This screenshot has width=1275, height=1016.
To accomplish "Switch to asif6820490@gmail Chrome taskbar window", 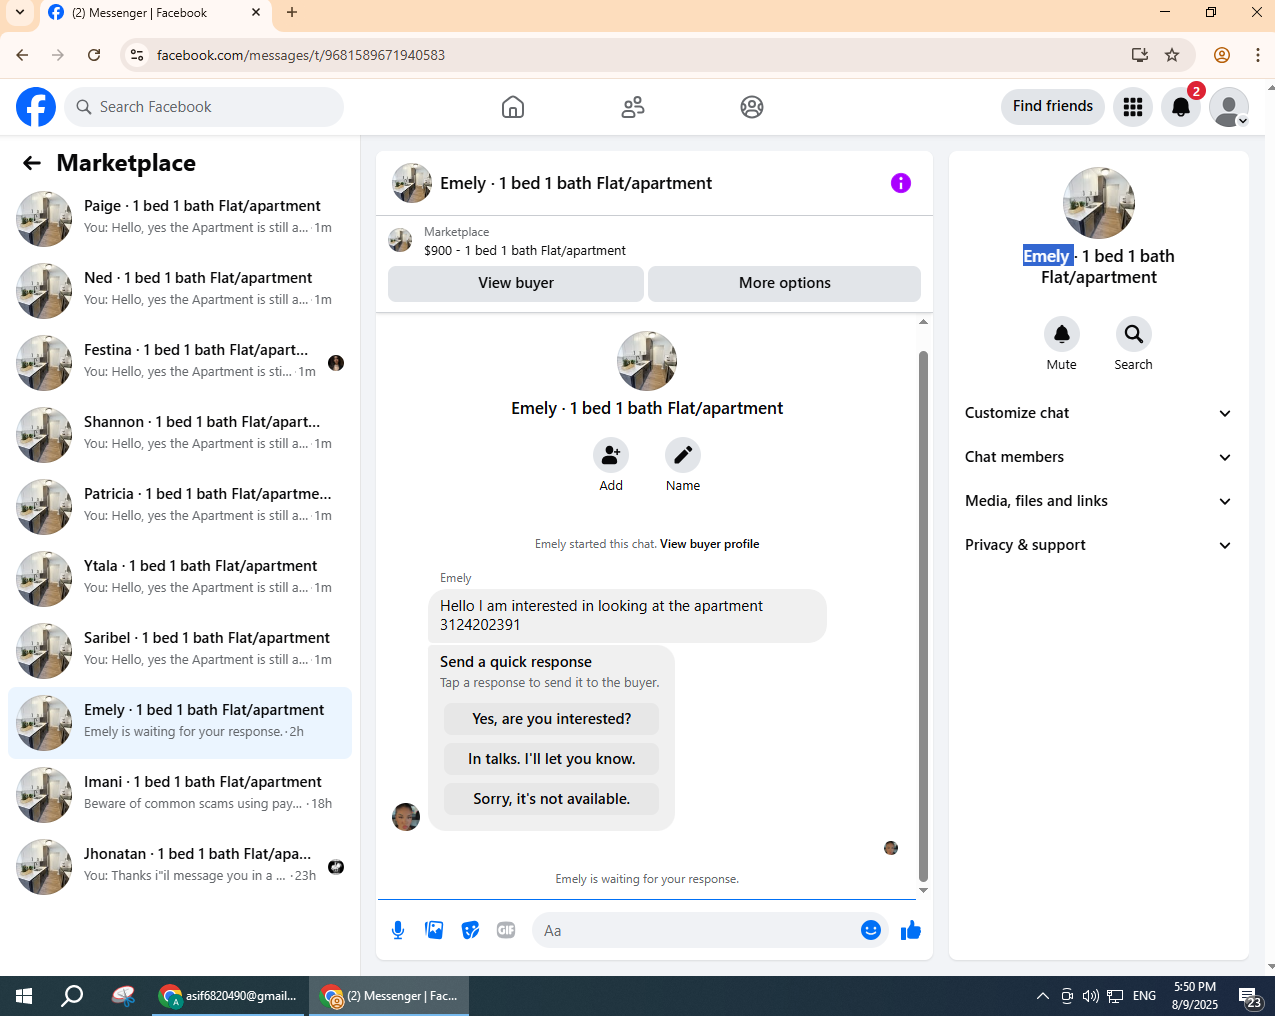I will pyautogui.click(x=229, y=996).
